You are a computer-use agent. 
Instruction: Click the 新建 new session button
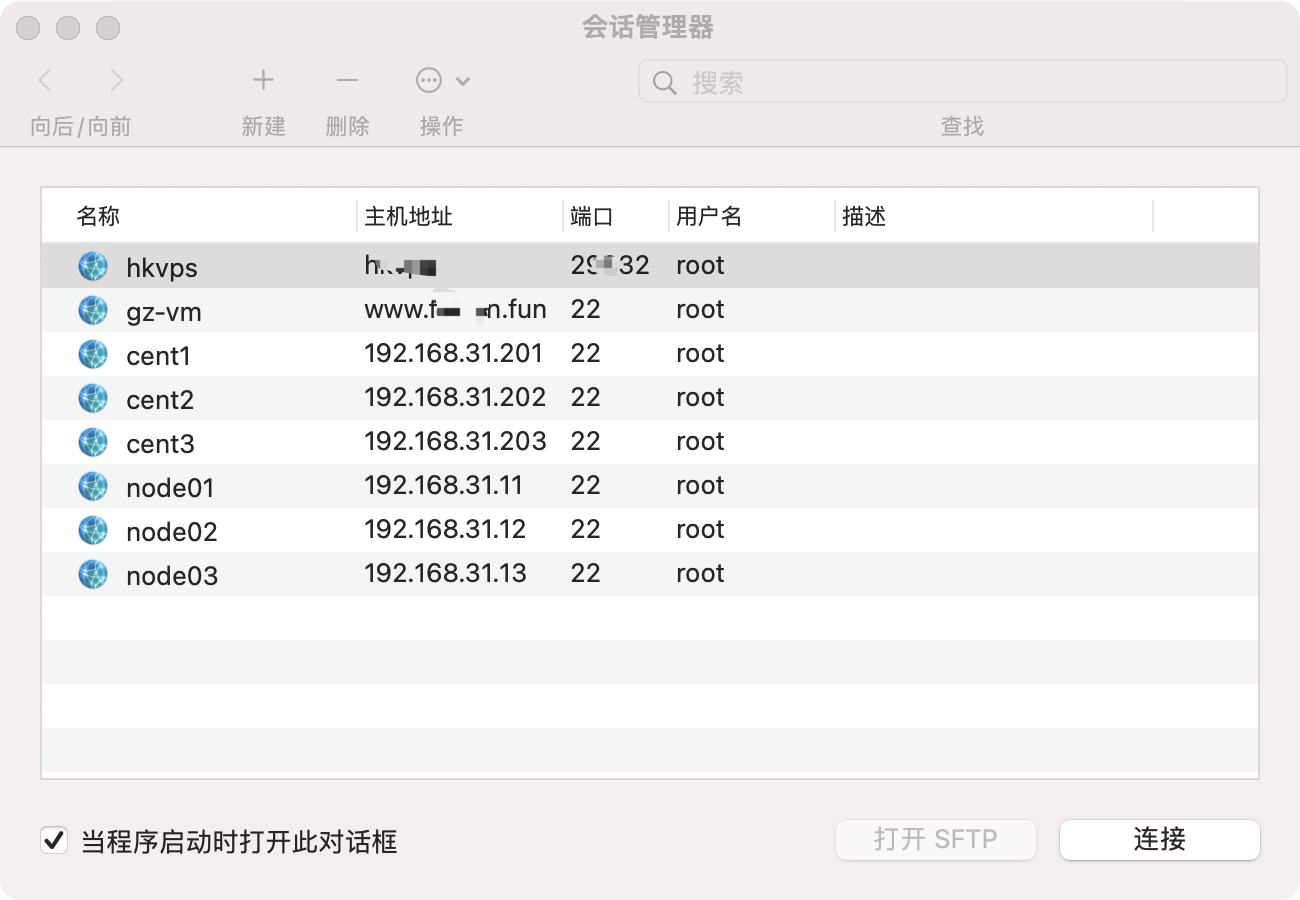263,81
